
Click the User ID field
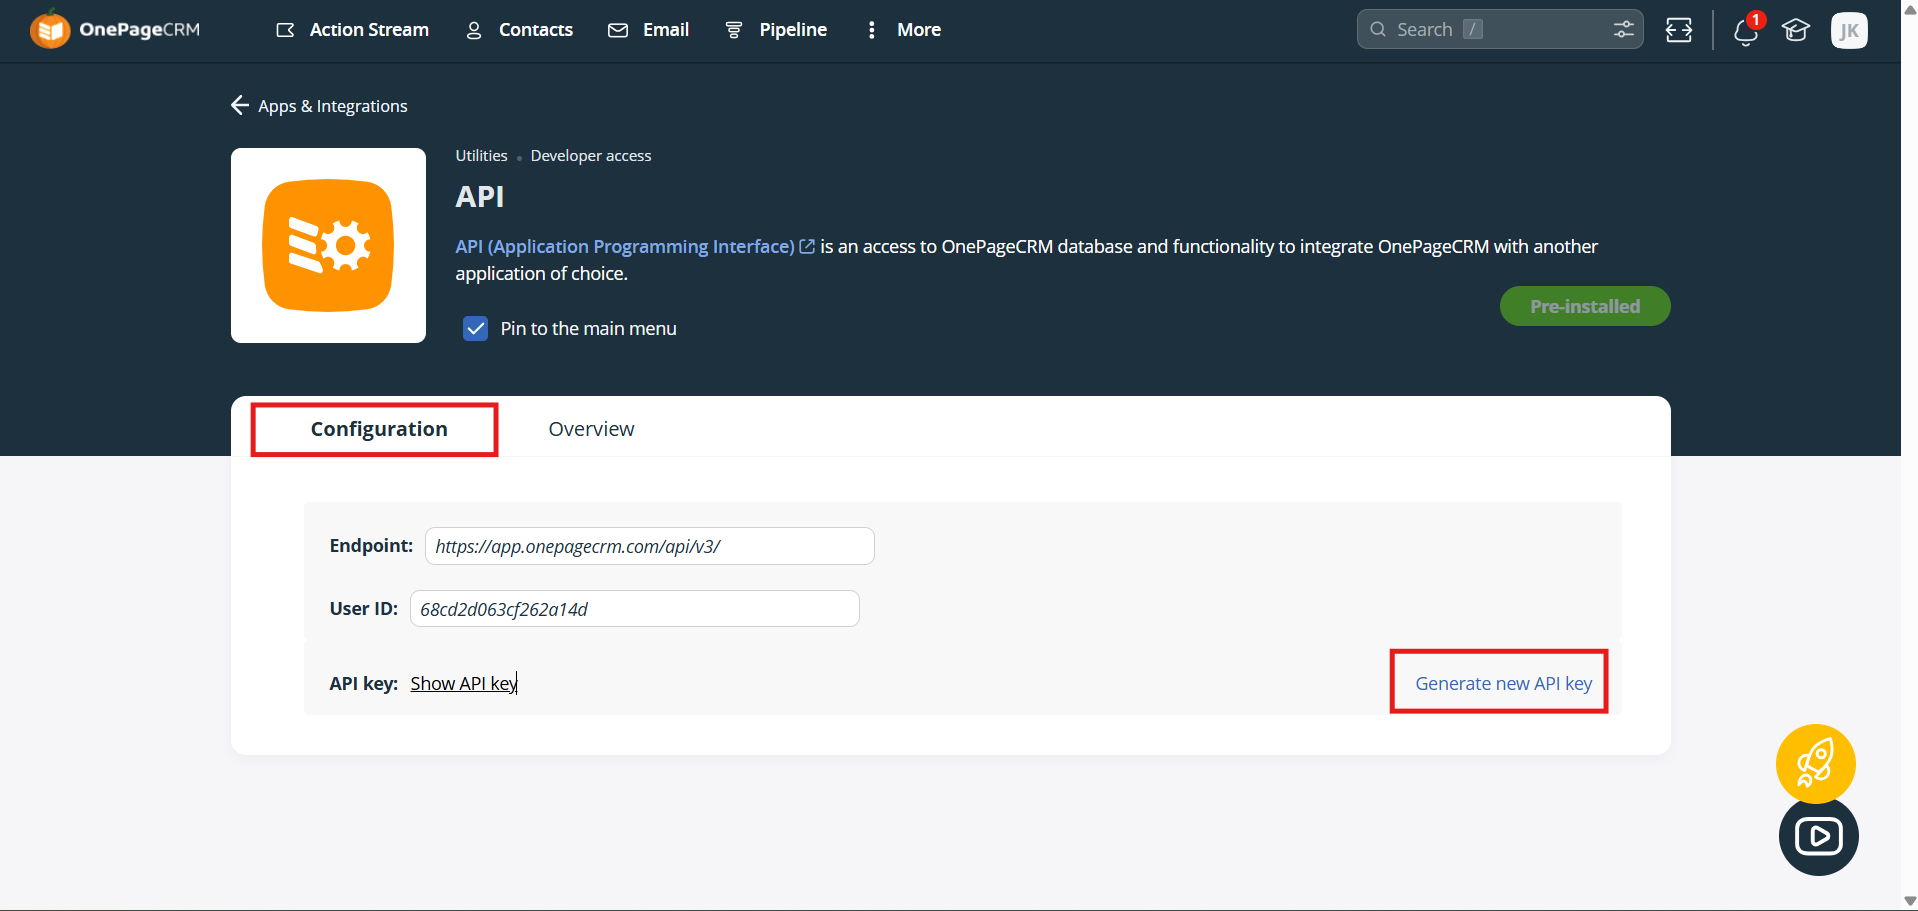[635, 609]
